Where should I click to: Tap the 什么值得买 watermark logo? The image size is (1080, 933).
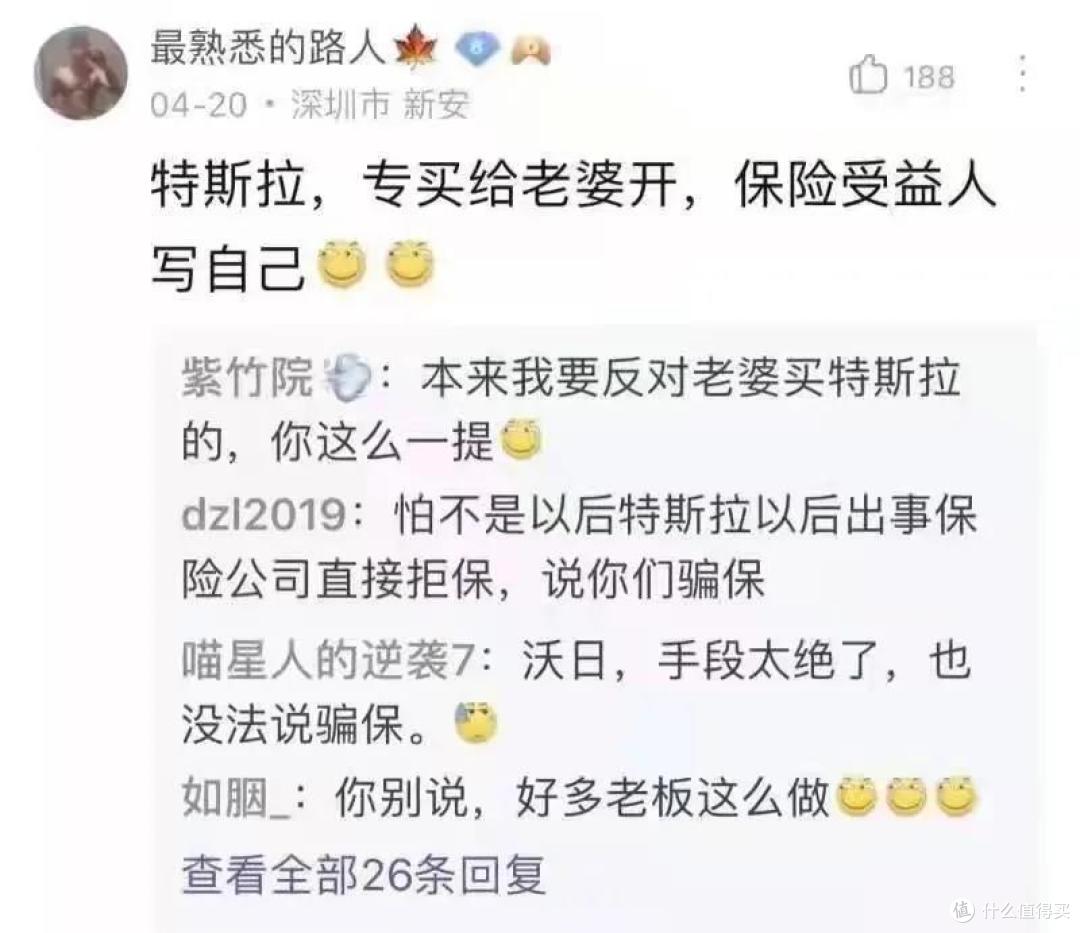click(1012, 910)
